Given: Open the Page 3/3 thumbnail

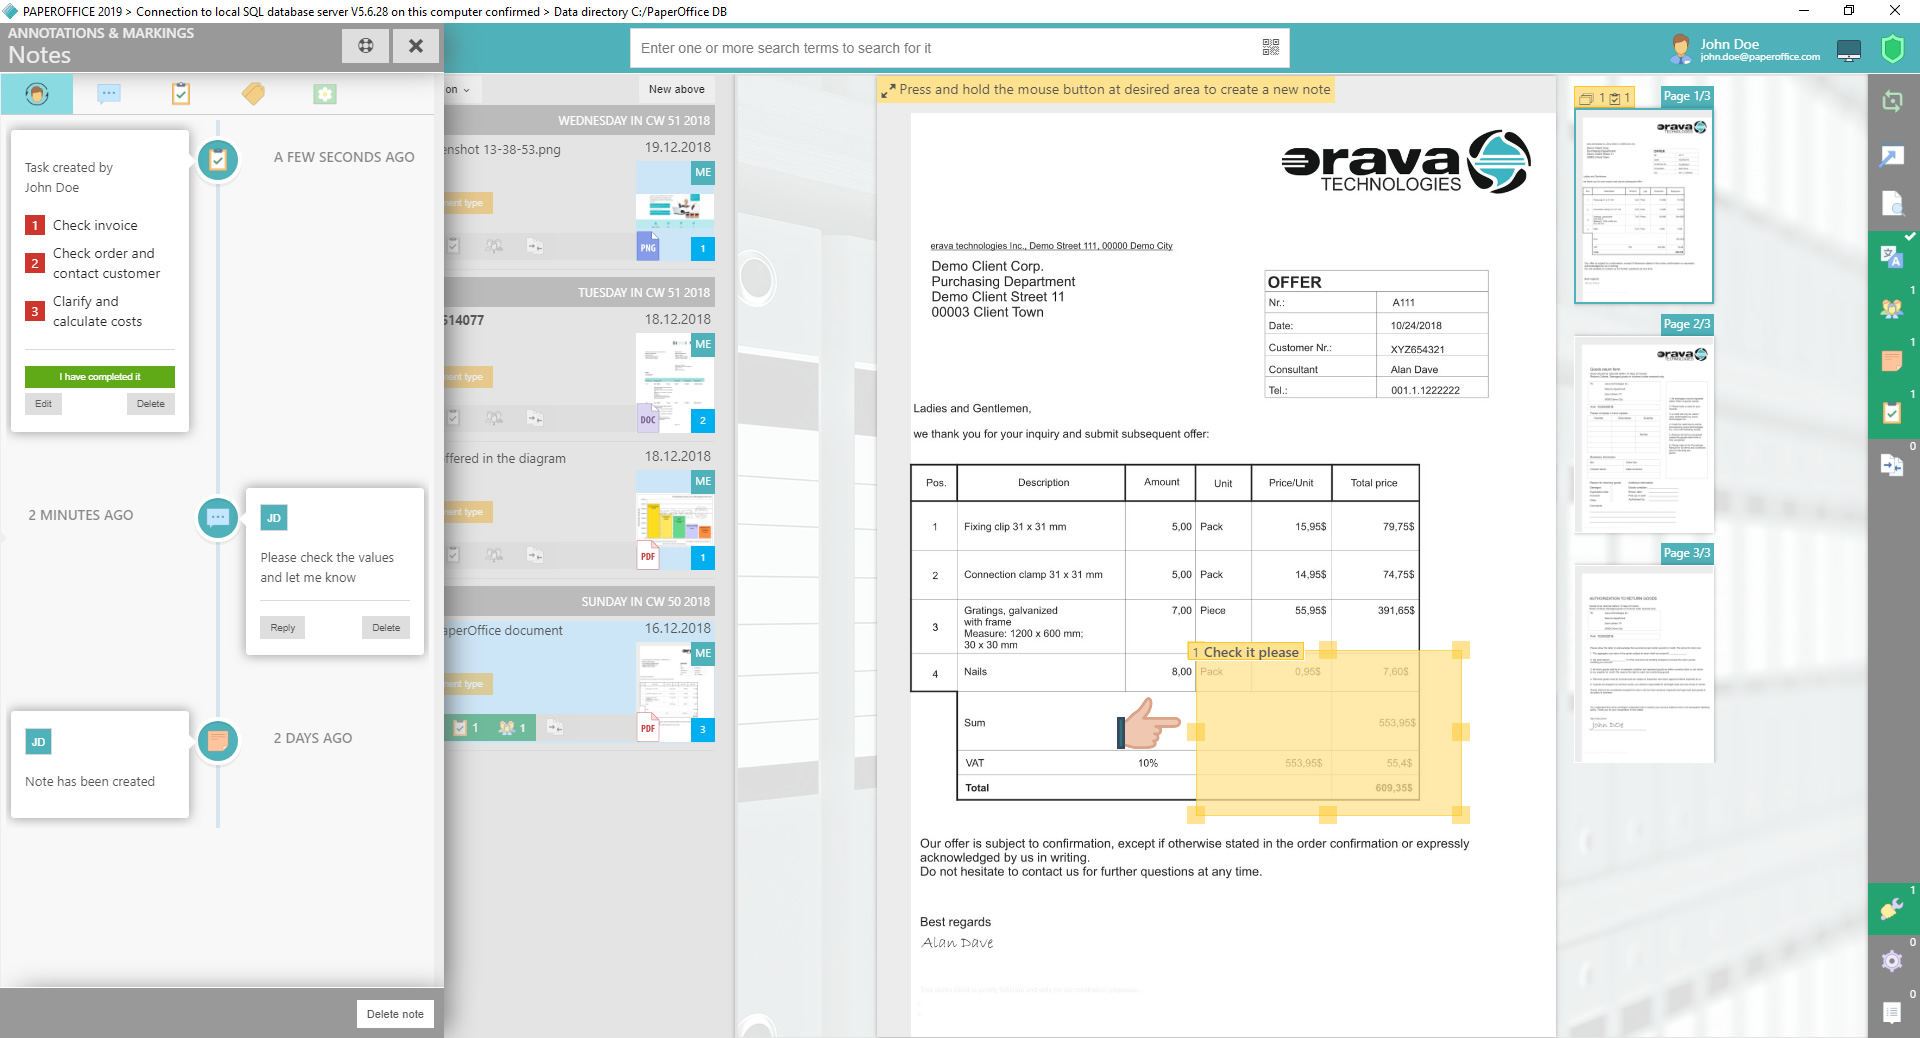Looking at the screenshot, I should point(1644,663).
